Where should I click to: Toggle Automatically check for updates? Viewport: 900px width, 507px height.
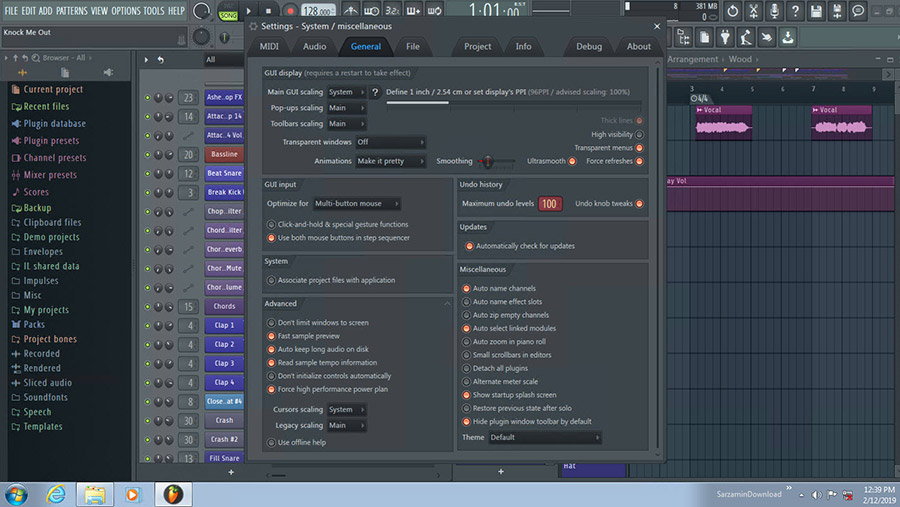tap(470, 246)
